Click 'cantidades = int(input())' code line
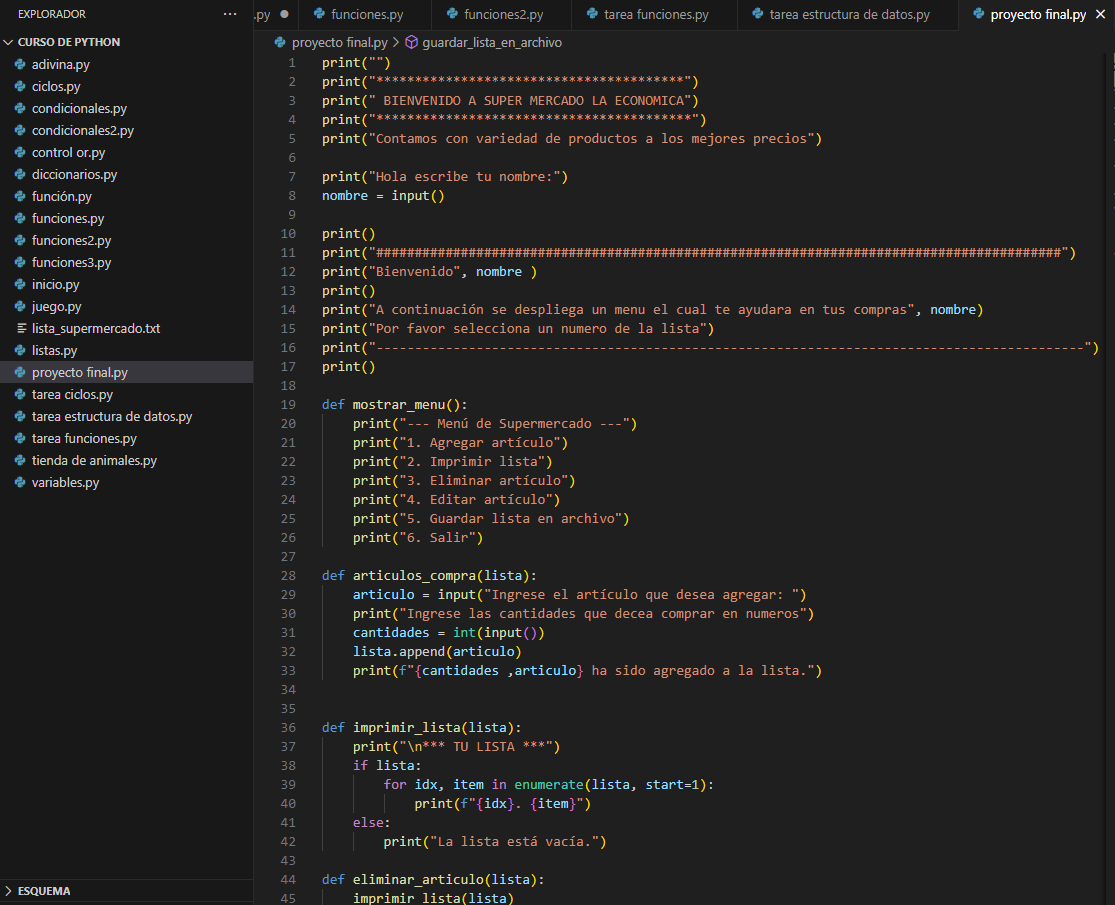The width and height of the screenshot is (1115, 905). tap(449, 632)
